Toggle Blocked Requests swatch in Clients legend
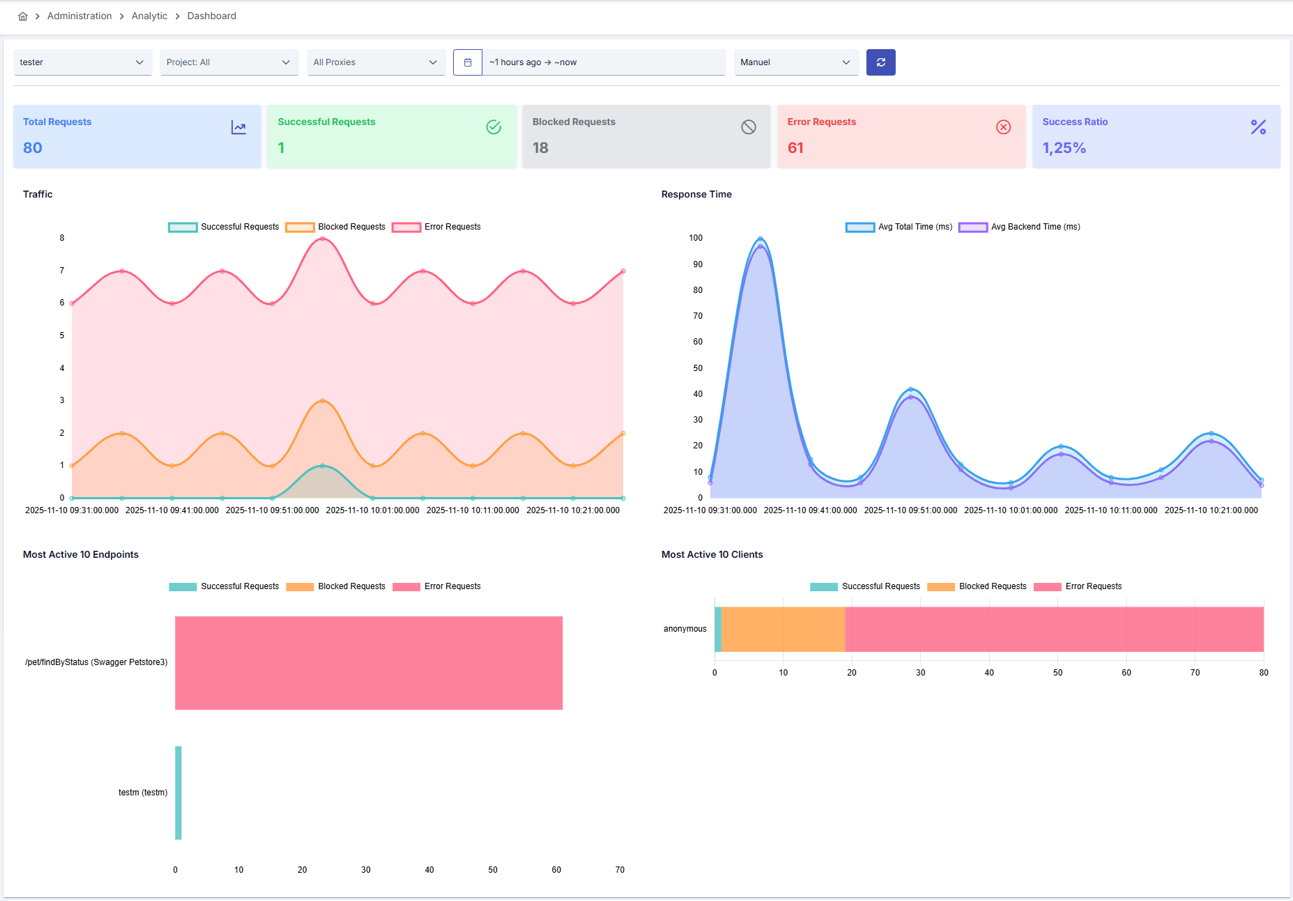 click(941, 586)
